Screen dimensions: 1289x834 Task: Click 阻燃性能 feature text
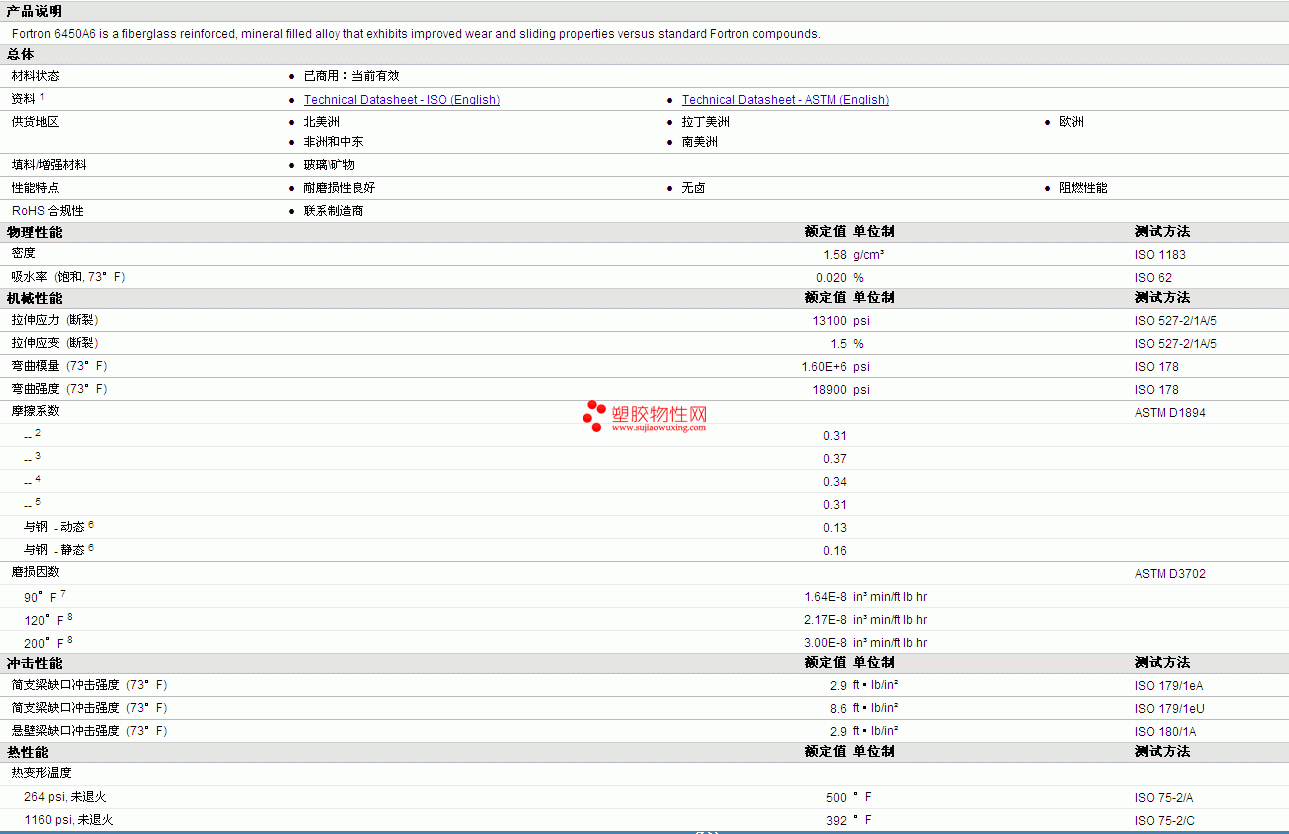tap(1084, 188)
